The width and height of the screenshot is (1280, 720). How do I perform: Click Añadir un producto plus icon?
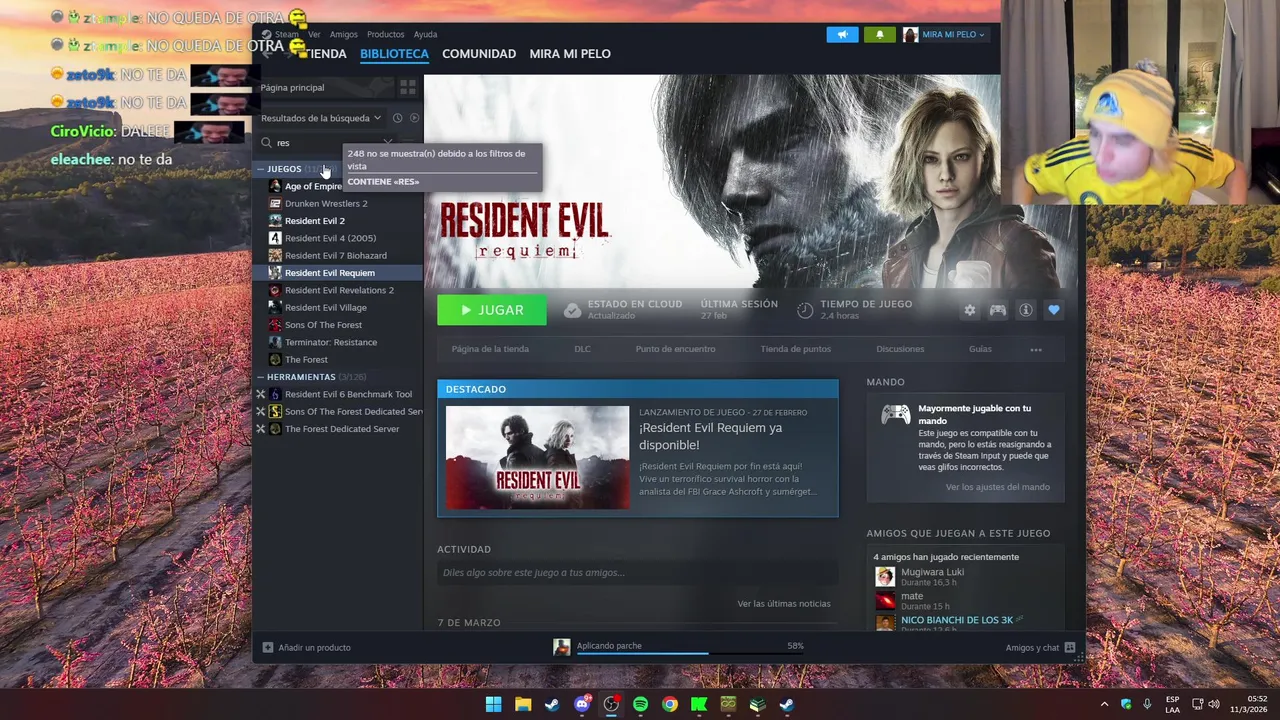(x=267, y=647)
